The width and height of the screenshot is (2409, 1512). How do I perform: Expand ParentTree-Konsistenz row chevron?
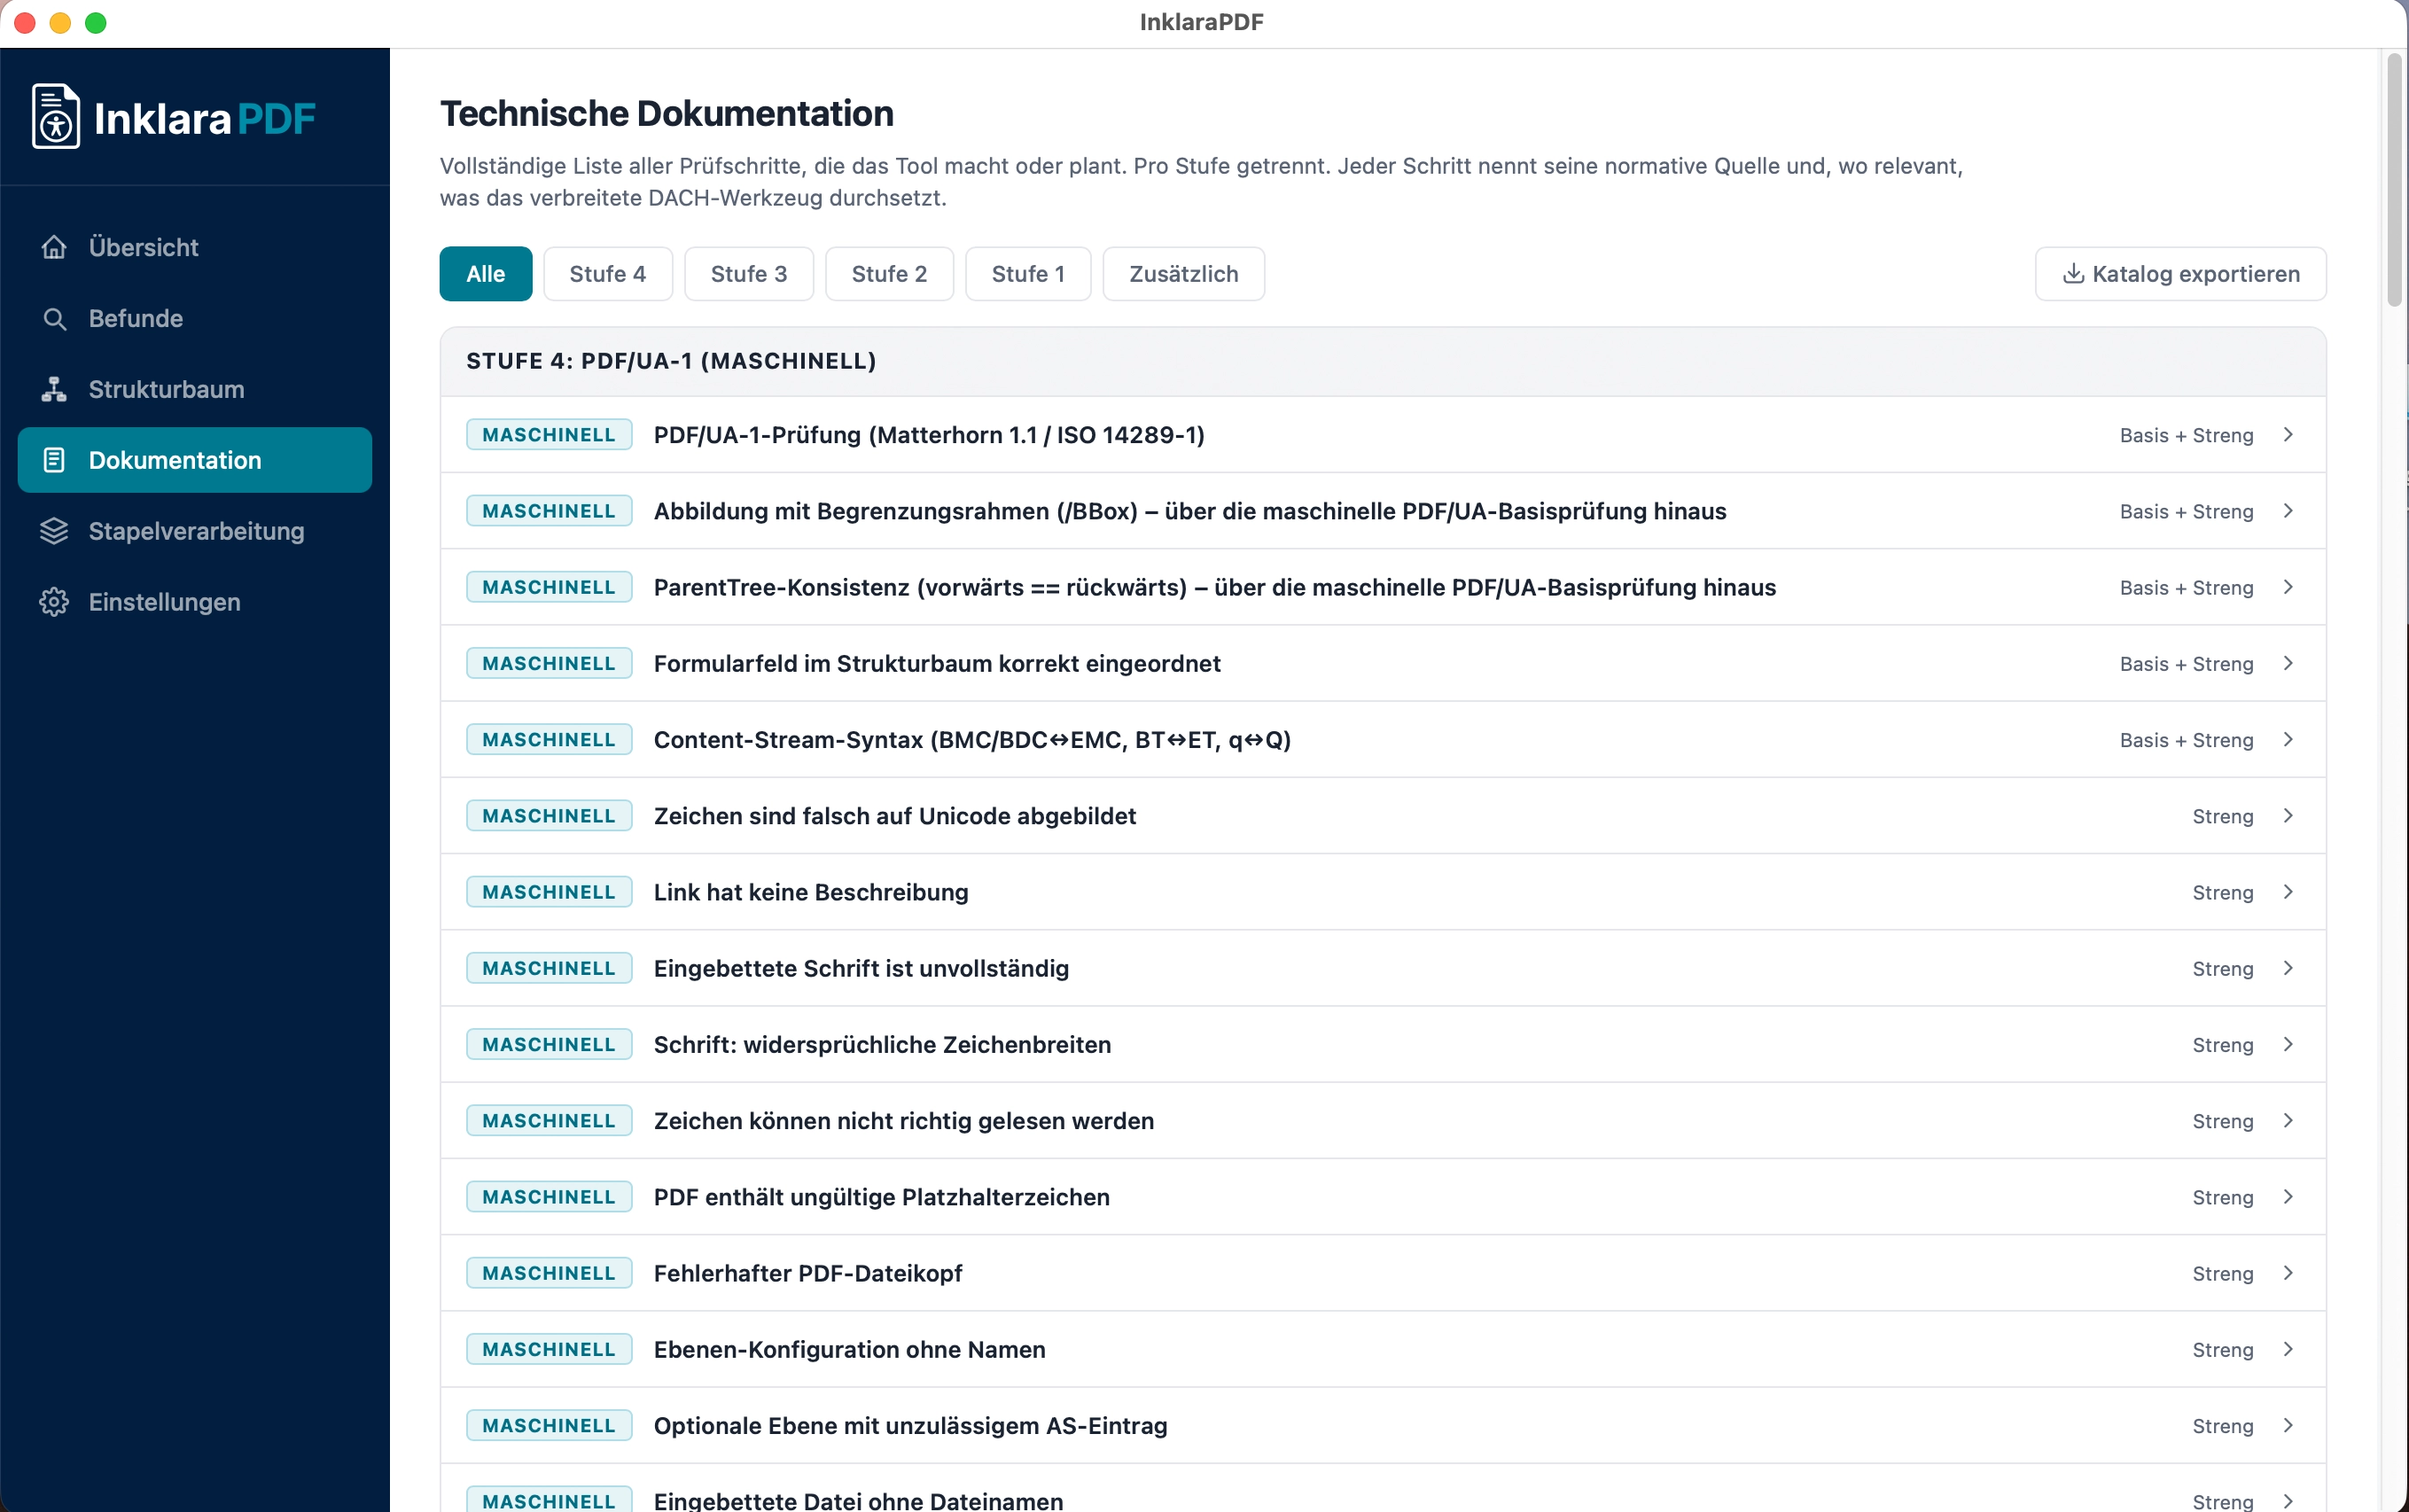pos(2288,587)
